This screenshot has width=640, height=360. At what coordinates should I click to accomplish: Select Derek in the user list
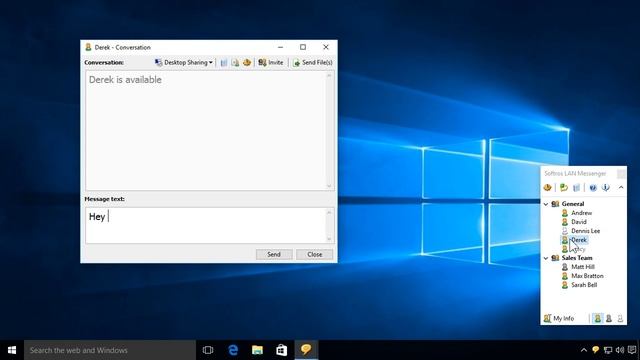point(579,240)
